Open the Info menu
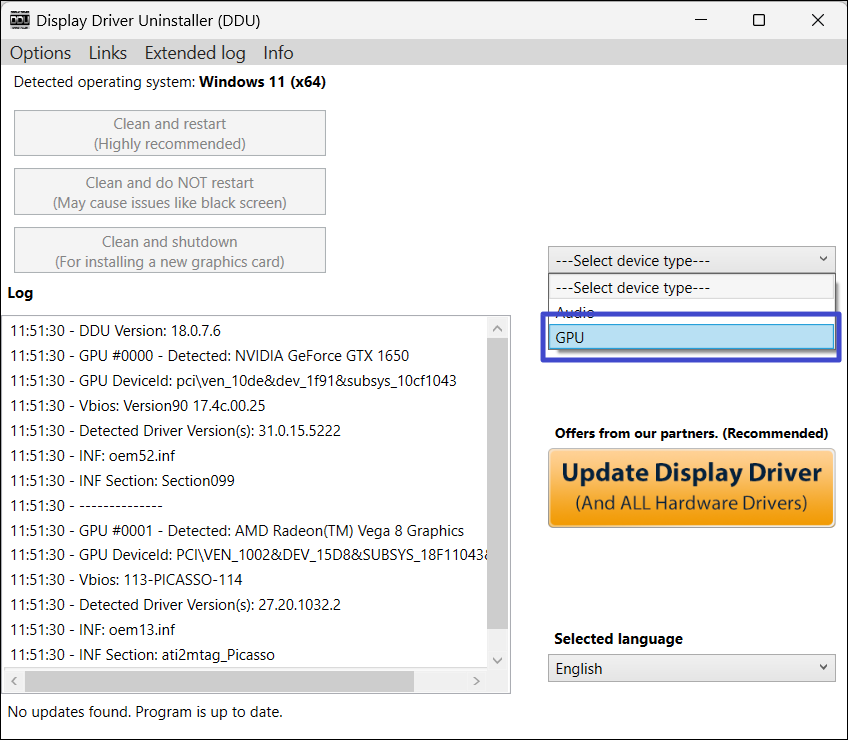This screenshot has height=740, width=848. pos(278,53)
